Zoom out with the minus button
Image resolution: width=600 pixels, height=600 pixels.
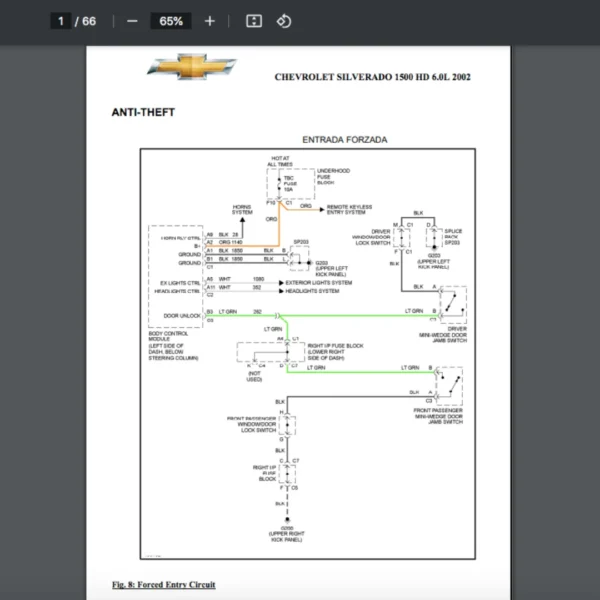coord(132,21)
